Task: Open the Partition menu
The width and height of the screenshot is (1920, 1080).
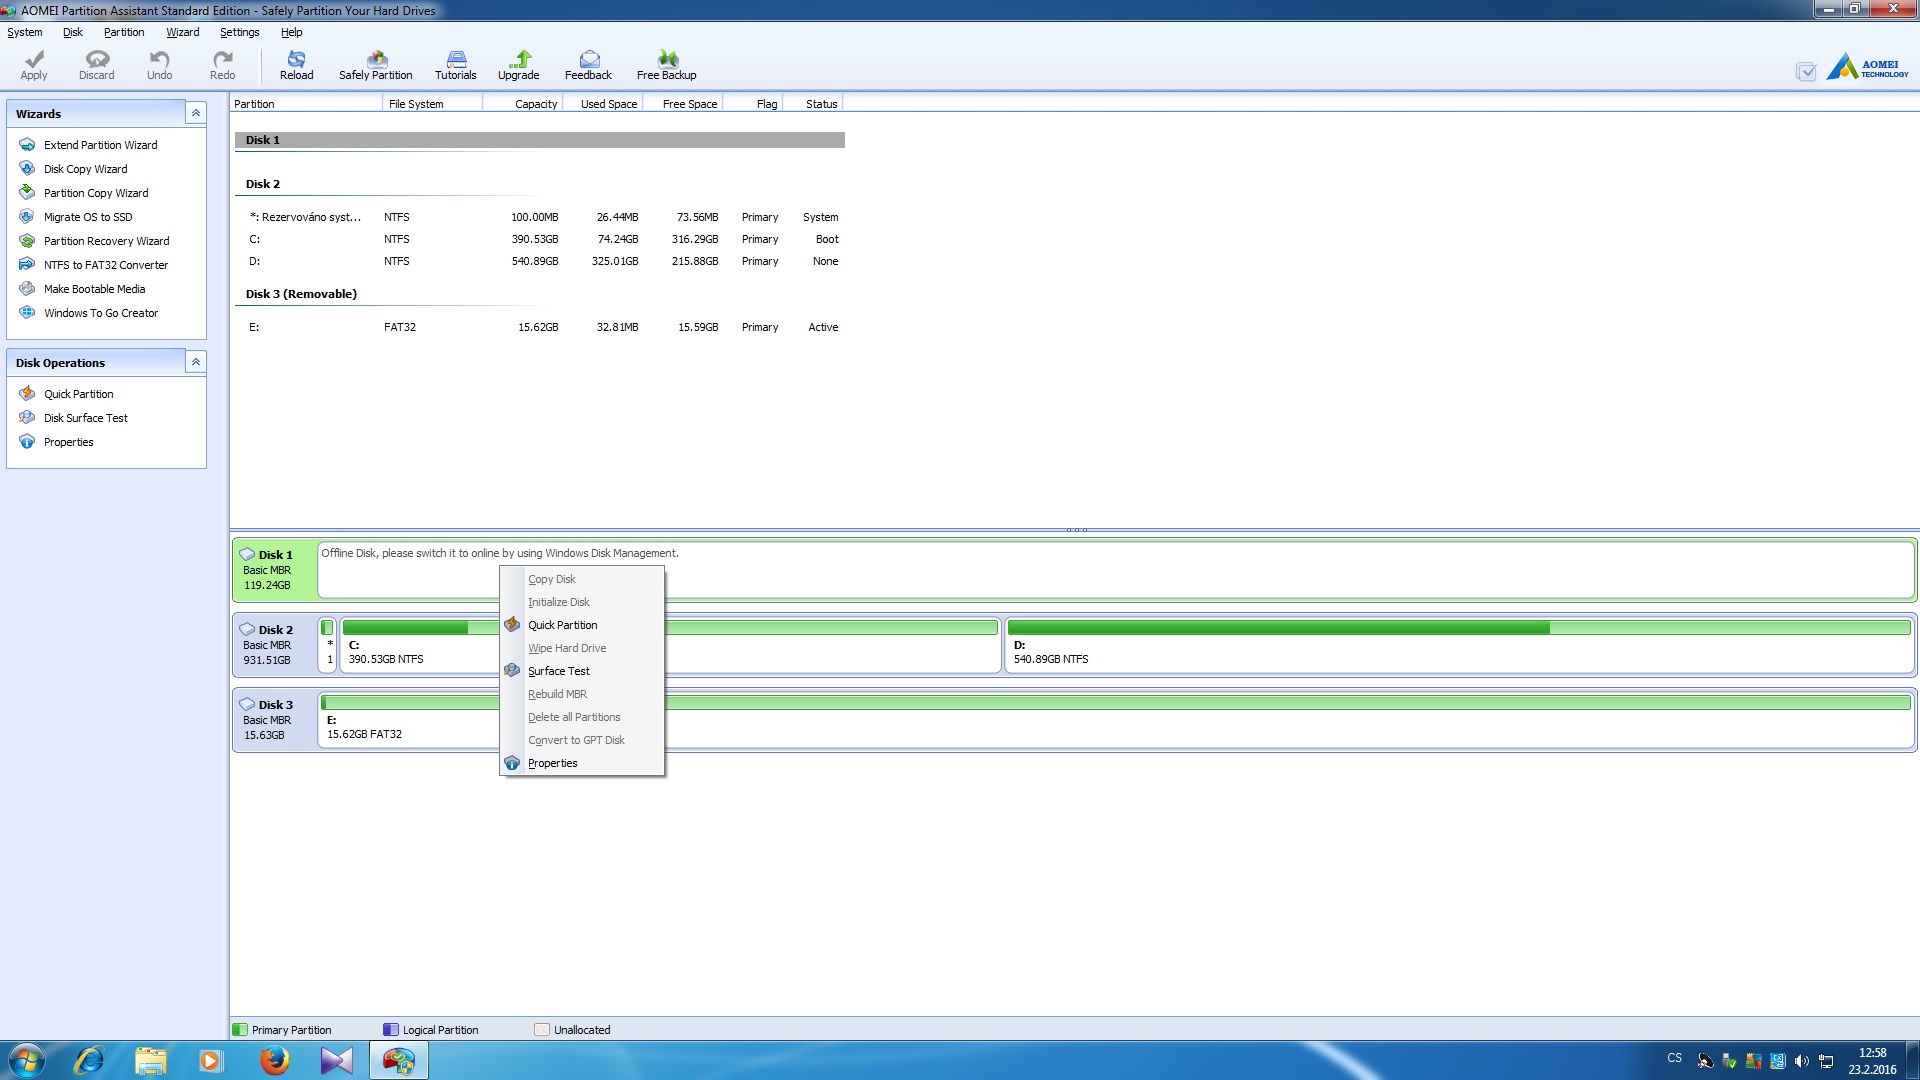Action: [124, 32]
